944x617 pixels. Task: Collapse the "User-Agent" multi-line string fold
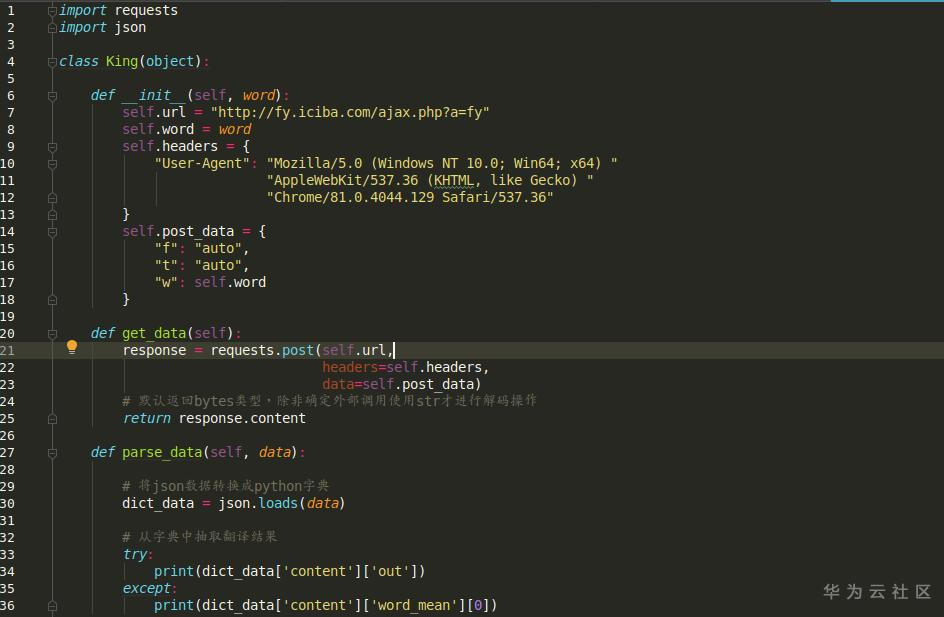point(52,164)
